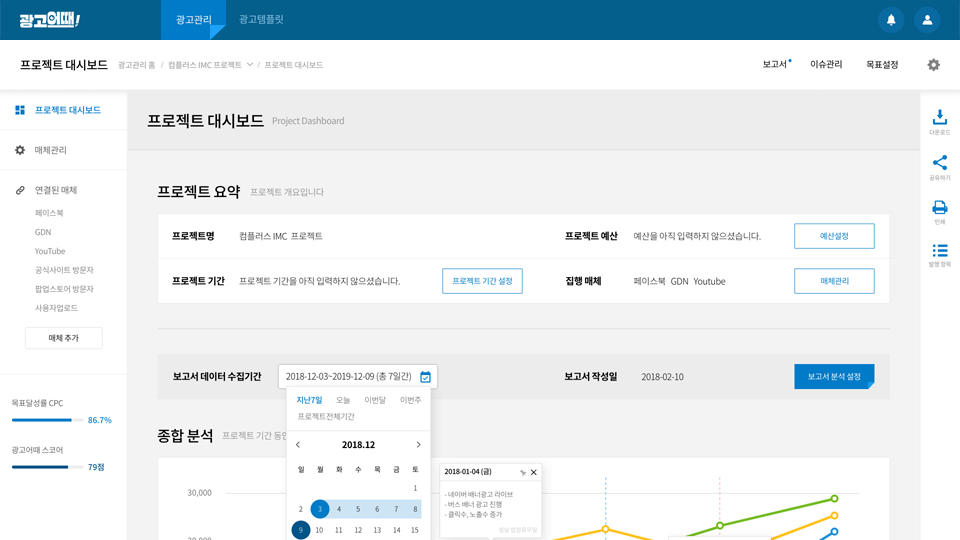This screenshot has height=540, width=960.
Task: Select day 1 in the calendar
Action: point(415,488)
